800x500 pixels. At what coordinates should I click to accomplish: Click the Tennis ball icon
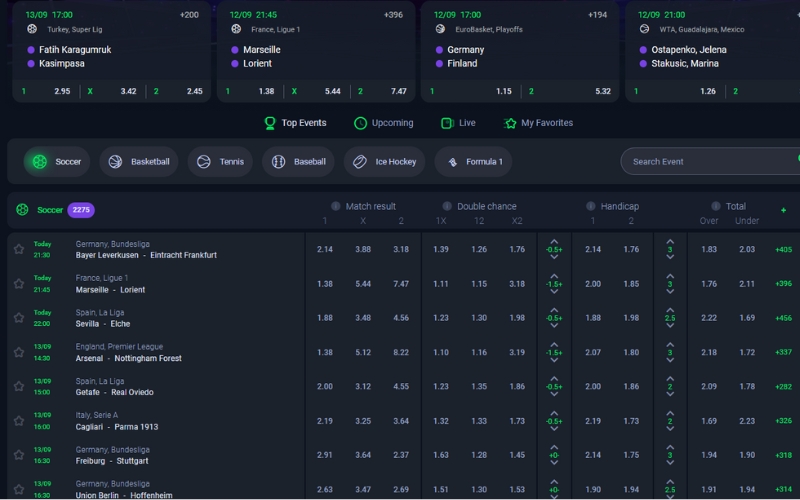click(x=204, y=162)
